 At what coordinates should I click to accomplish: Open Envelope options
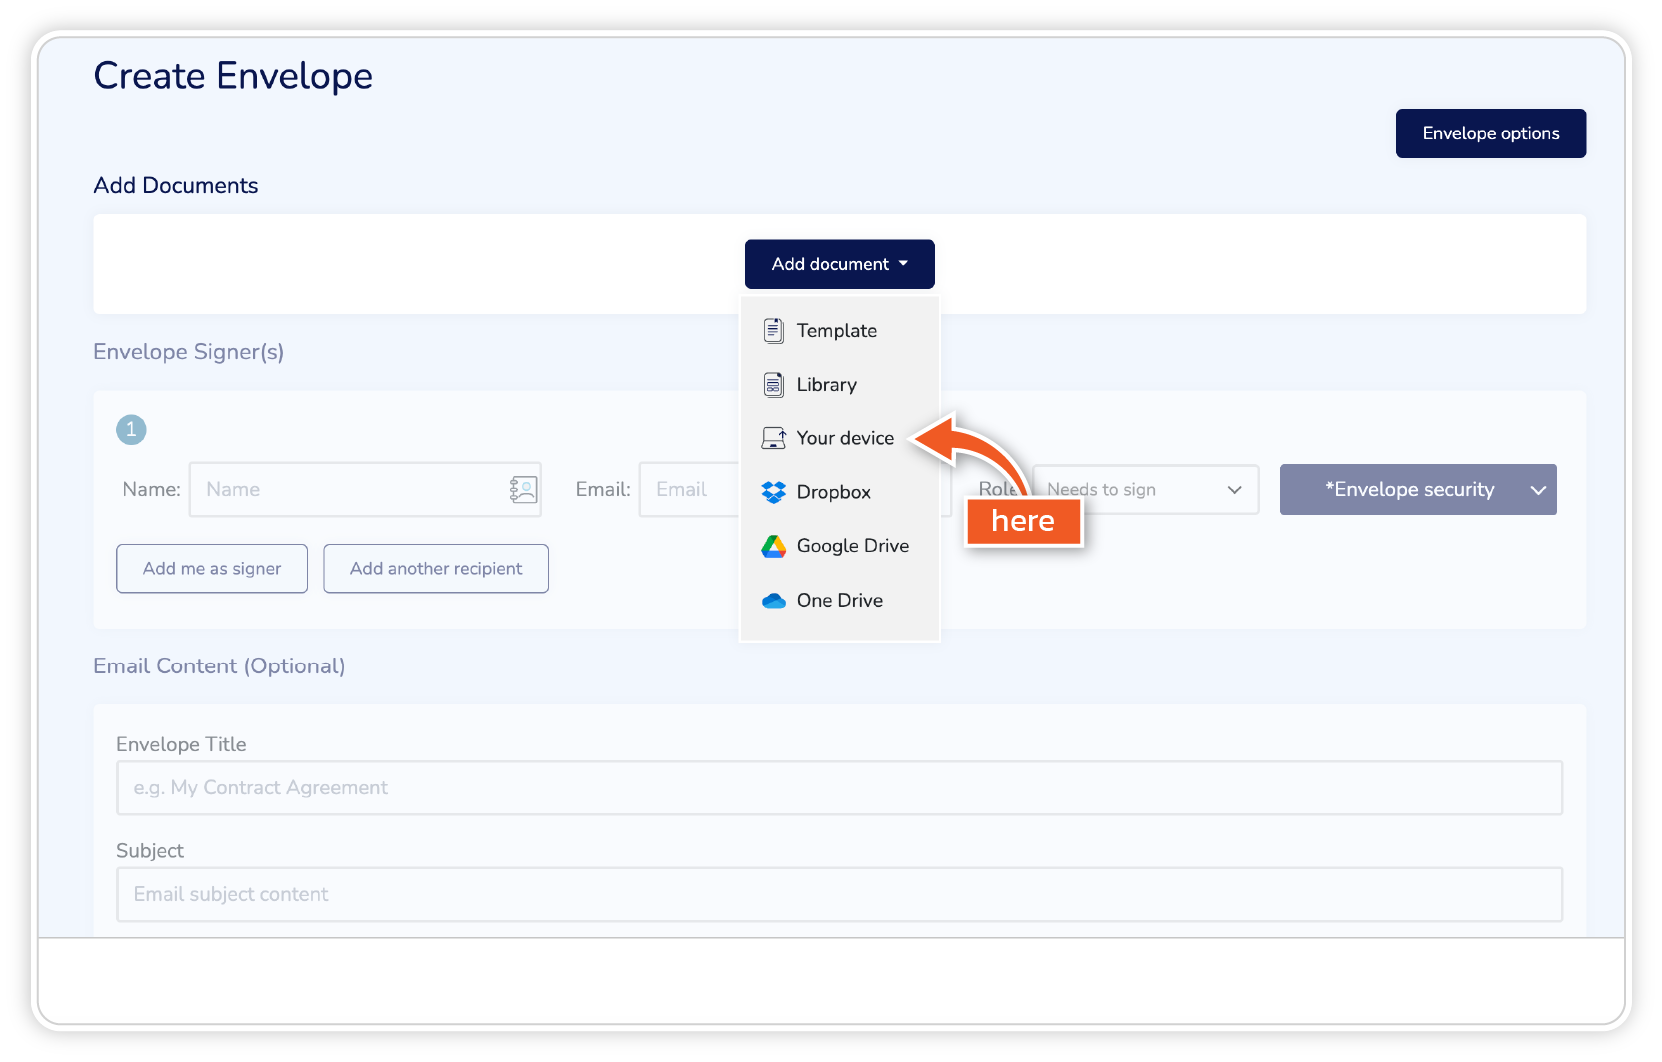click(x=1491, y=133)
